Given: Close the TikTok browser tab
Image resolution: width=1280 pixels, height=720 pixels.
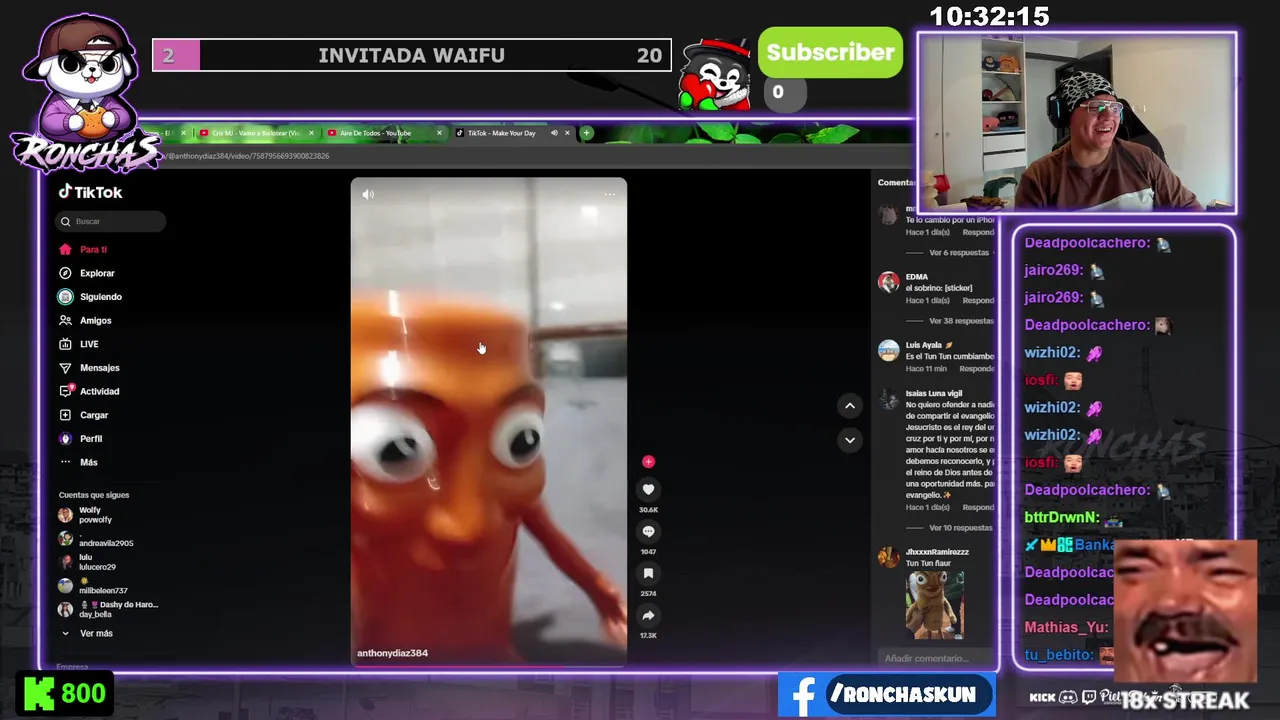Looking at the screenshot, I should point(567,133).
